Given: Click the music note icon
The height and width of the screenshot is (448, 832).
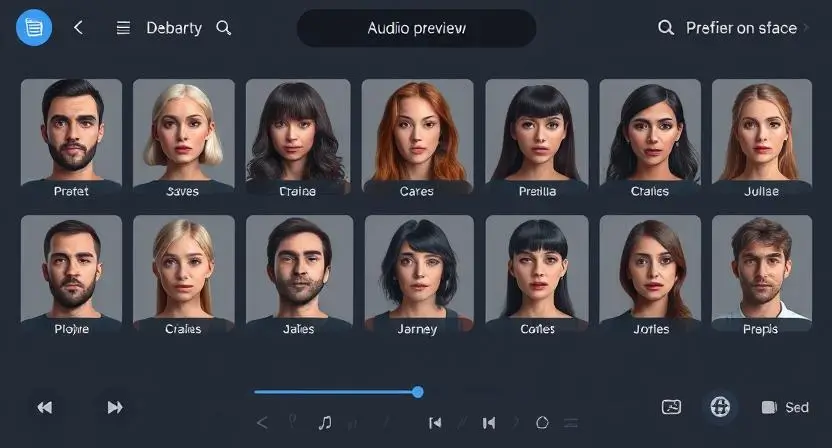Looking at the screenshot, I should (x=325, y=423).
